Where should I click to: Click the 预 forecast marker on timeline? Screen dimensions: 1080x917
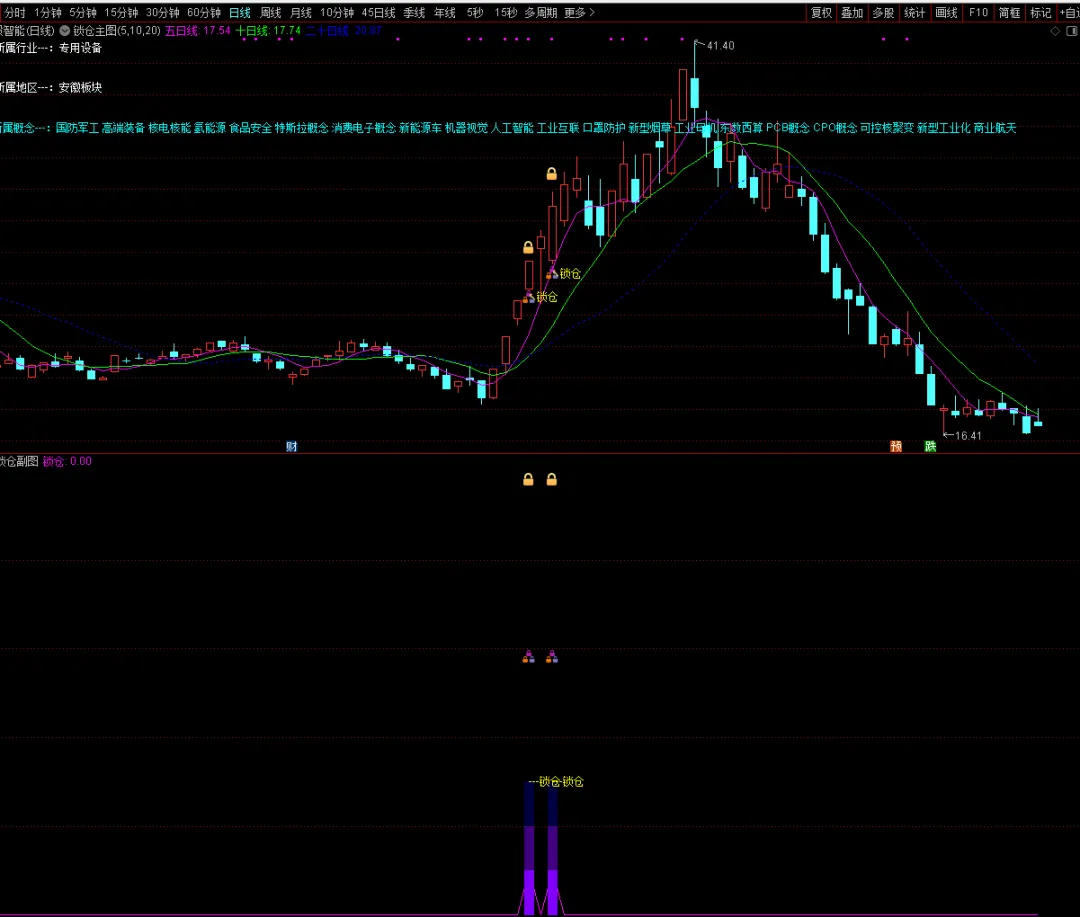896,446
